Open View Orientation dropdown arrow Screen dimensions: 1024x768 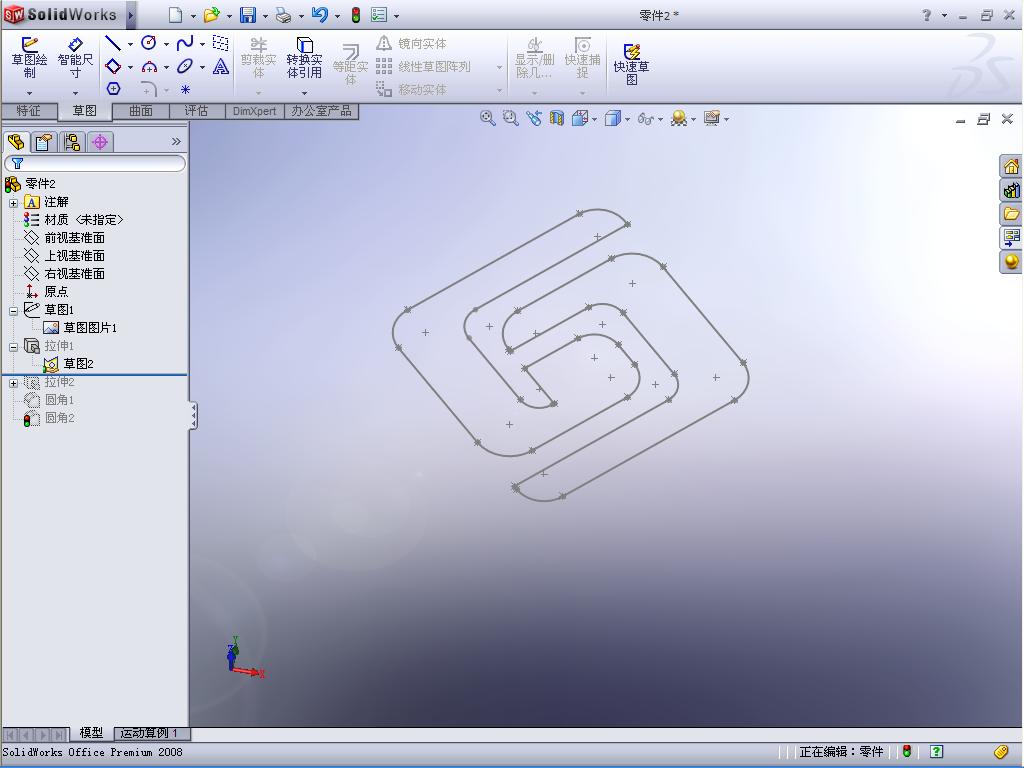(594, 119)
